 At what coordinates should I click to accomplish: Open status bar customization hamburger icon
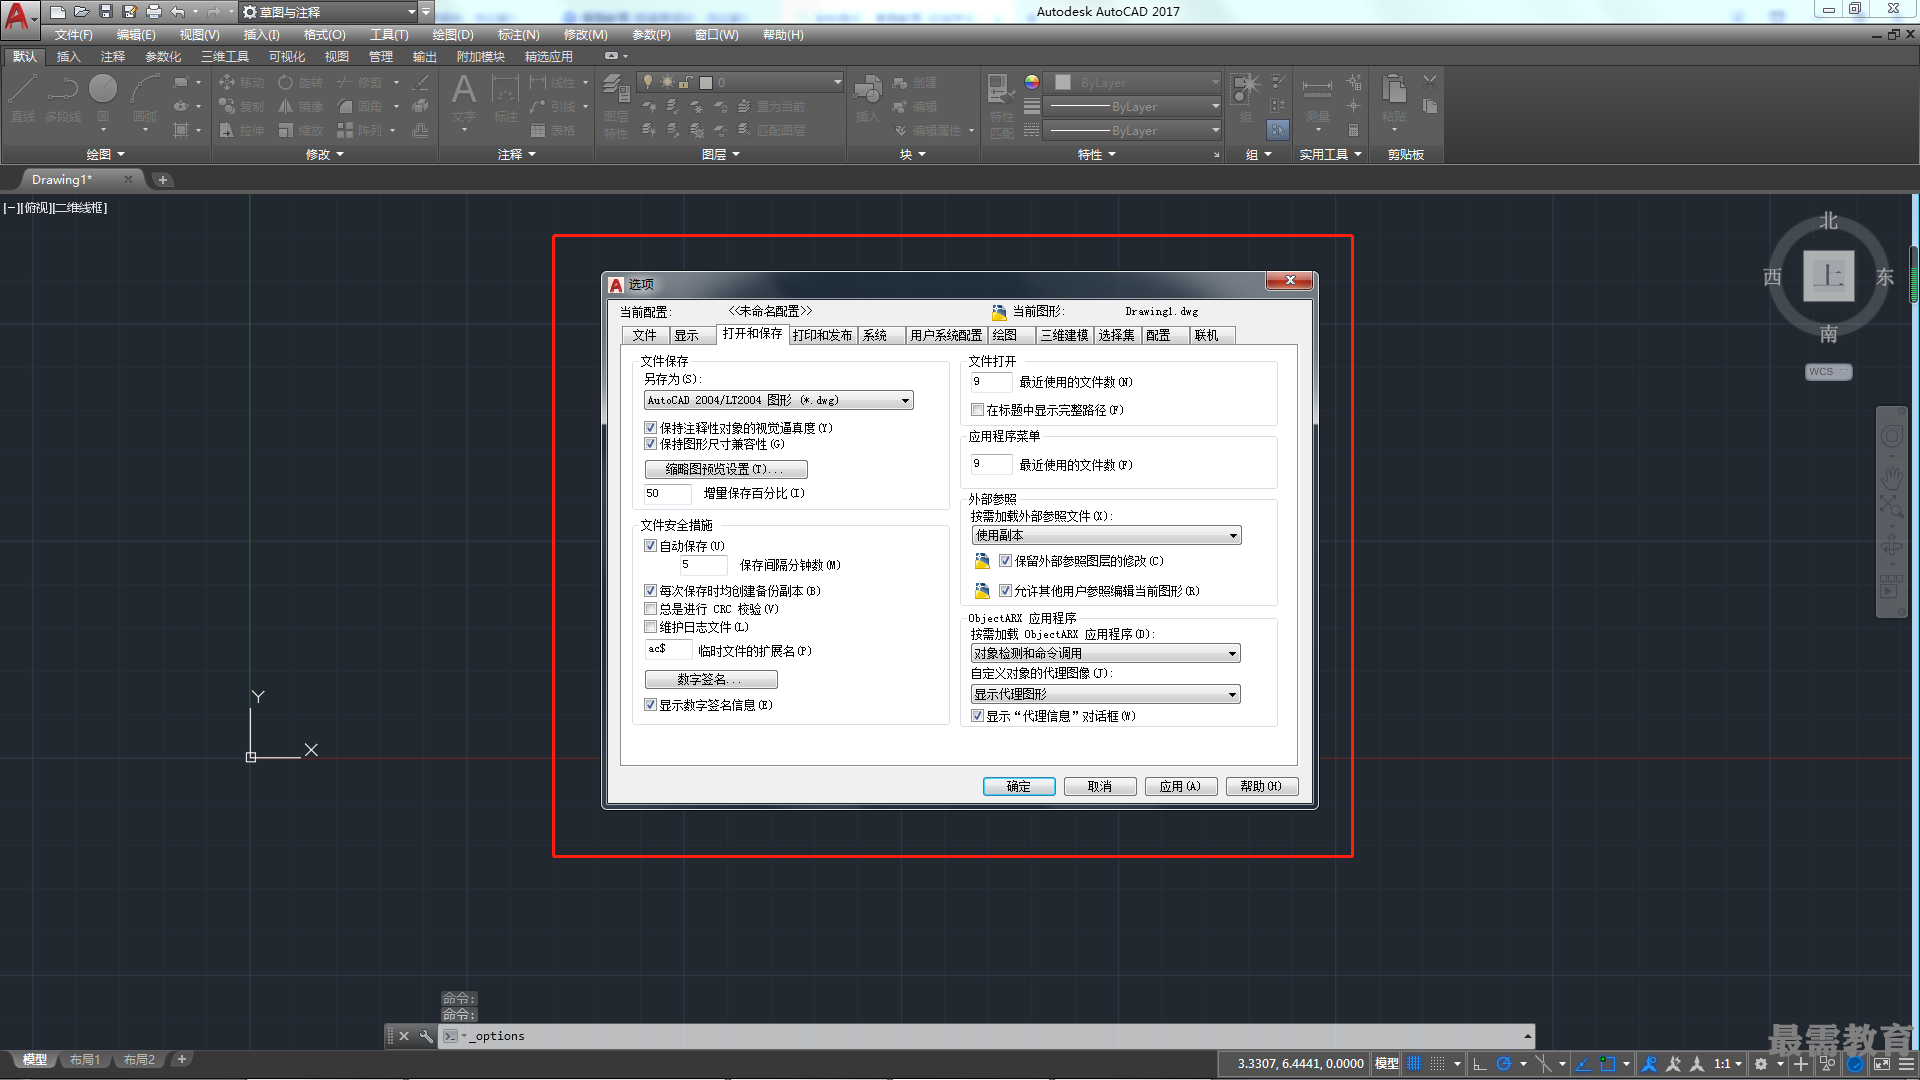click(1906, 1064)
